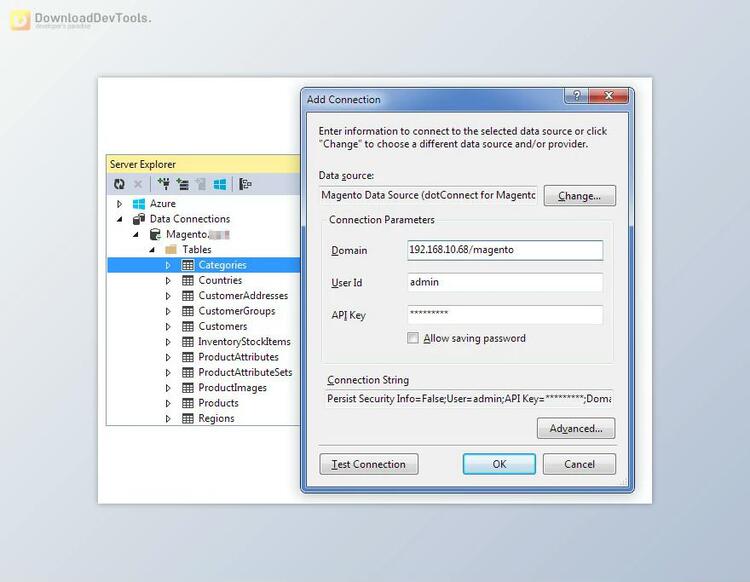Image resolution: width=750 pixels, height=582 pixels.
Task: Collapse the Data Connections node
Action: click(120, 219)
